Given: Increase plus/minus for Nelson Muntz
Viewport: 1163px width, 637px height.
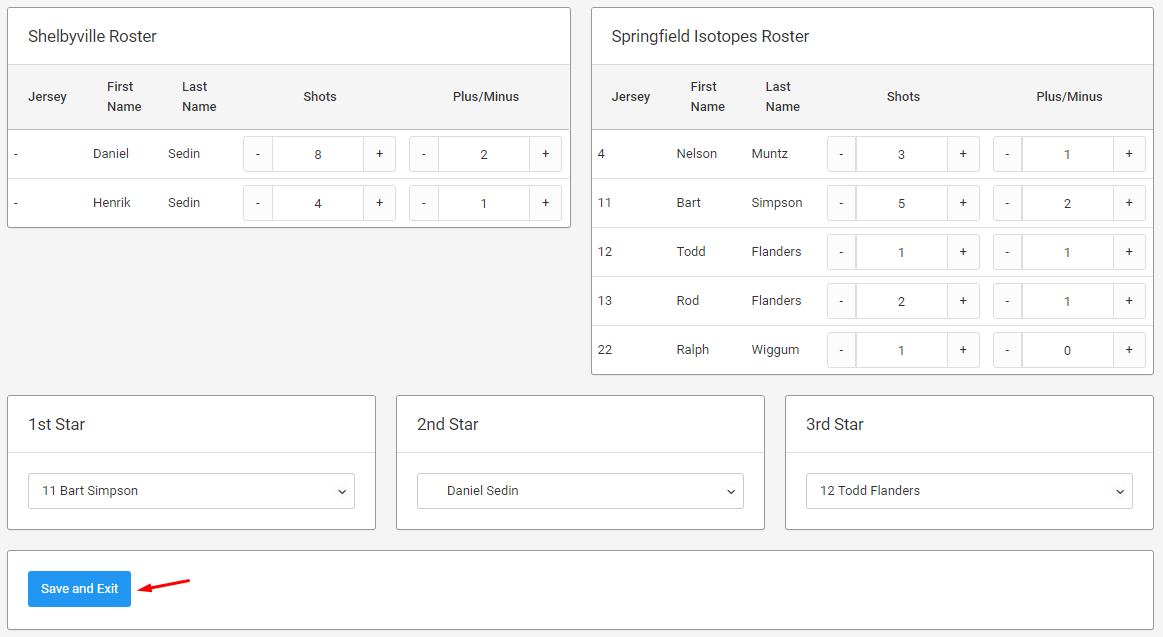Looking at the screenshot, I should [x=1129, y=154].
